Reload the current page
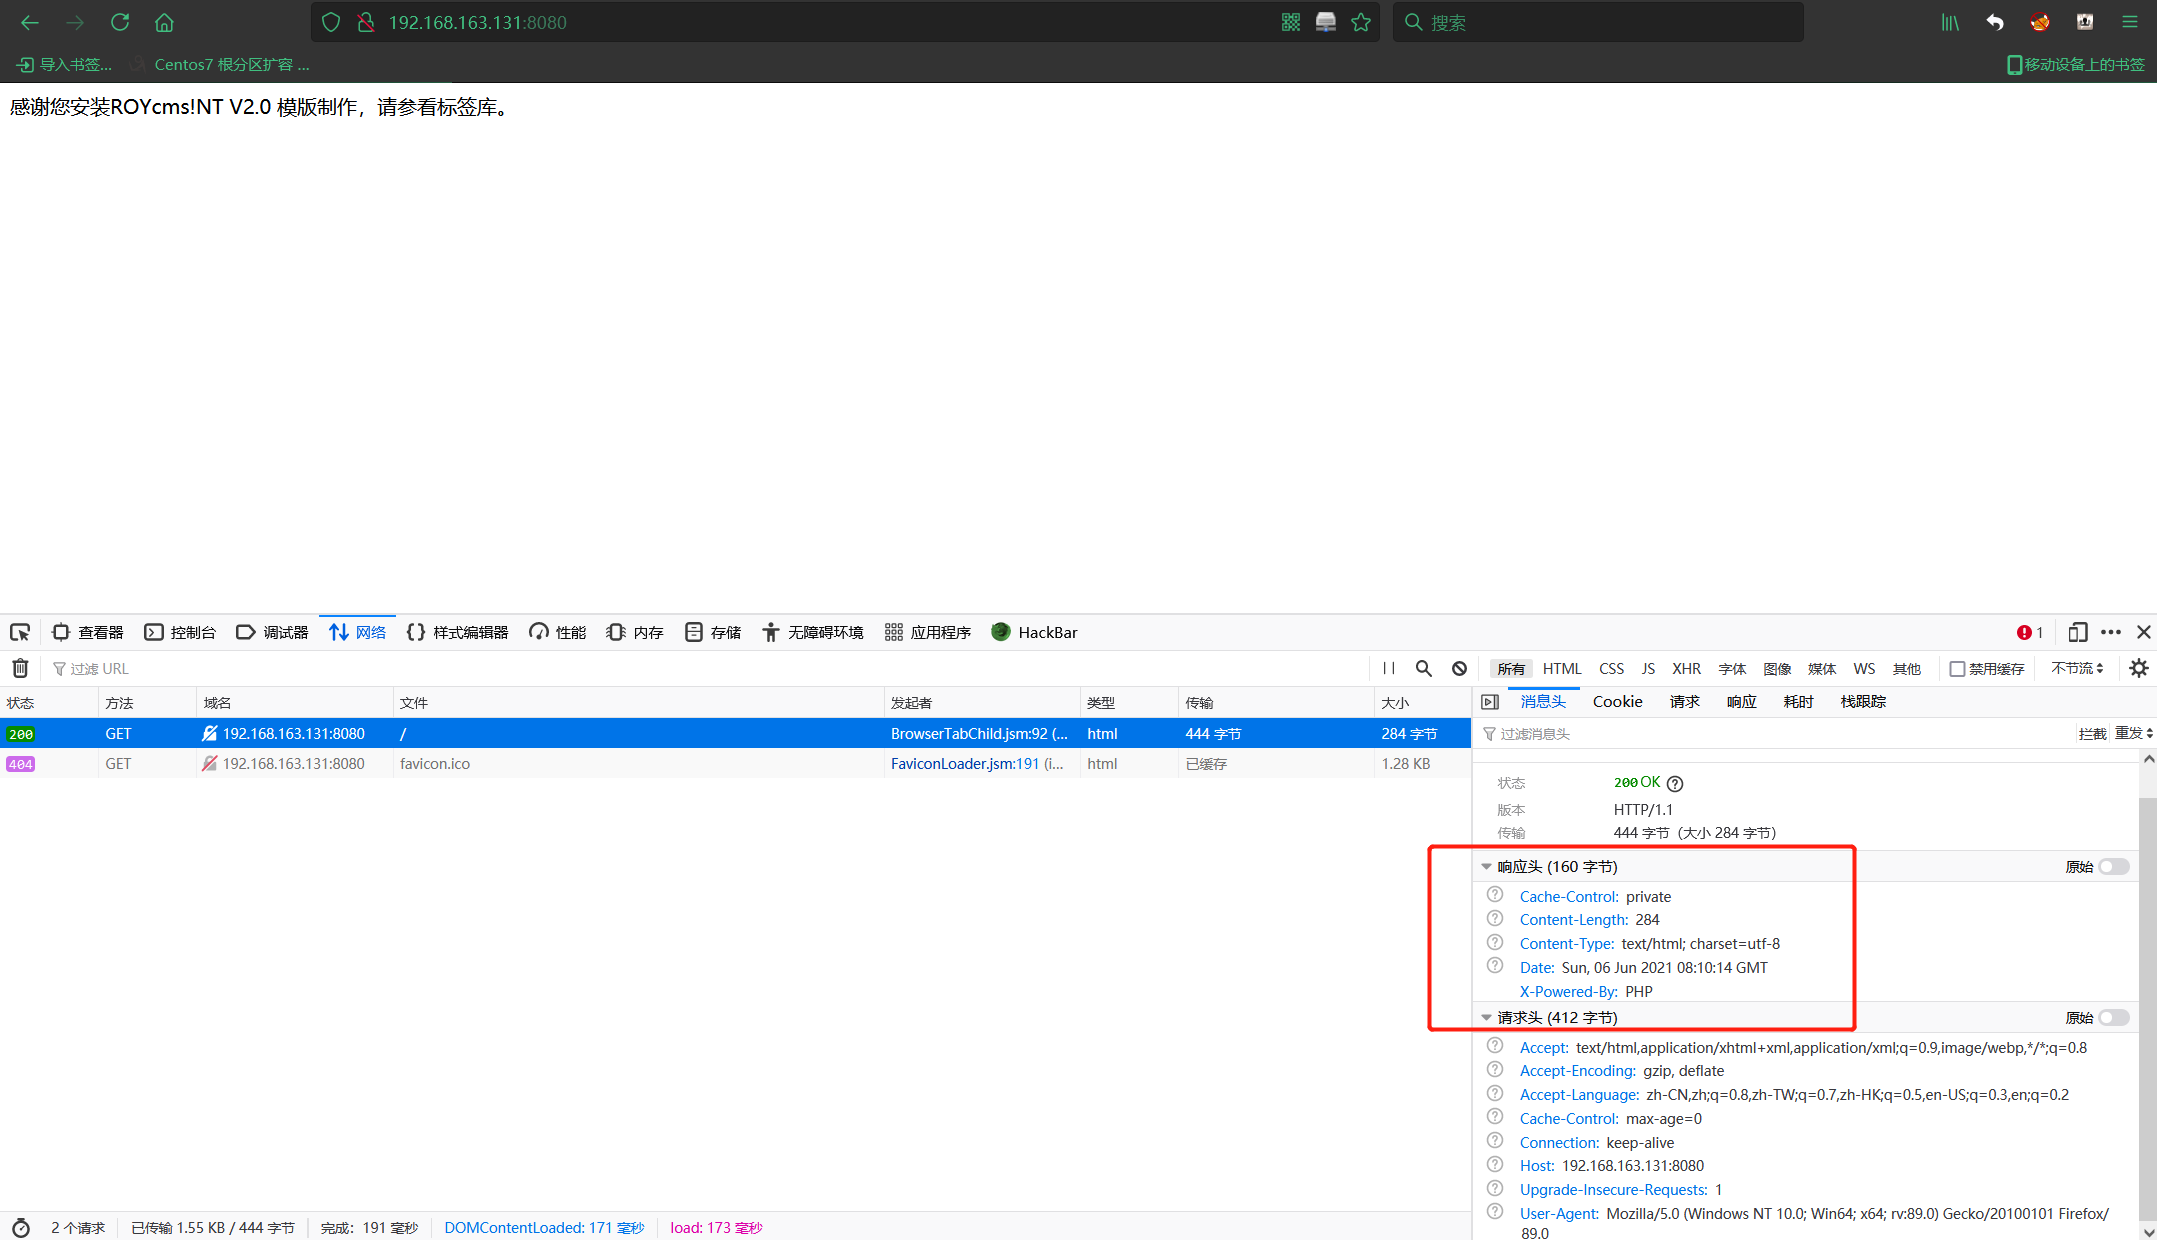The image size is (2157, 1240). point(119,22)
